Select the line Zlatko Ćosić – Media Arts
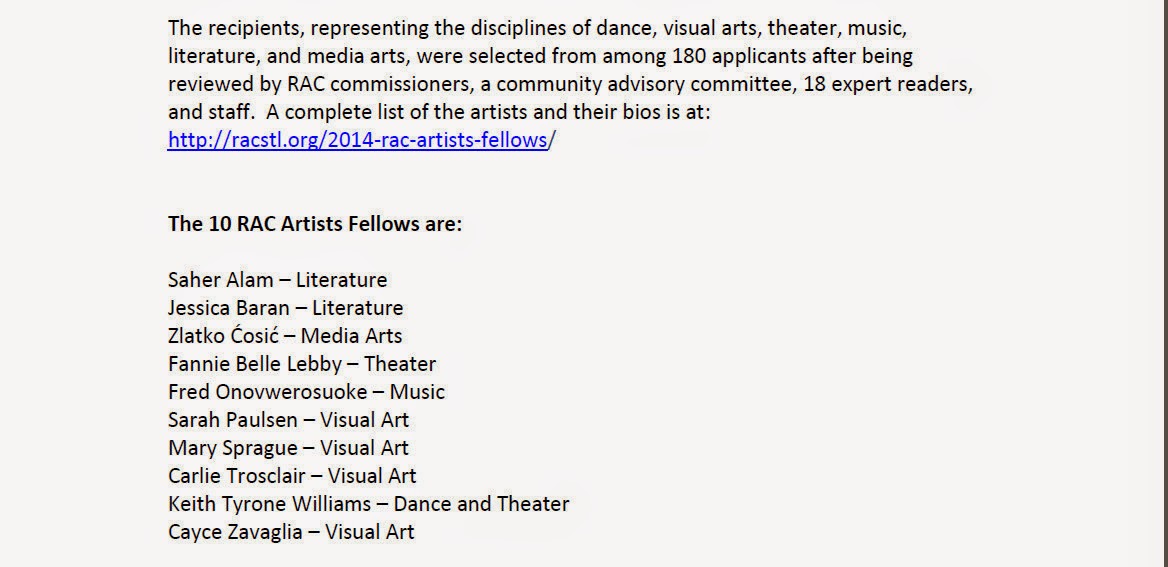This screenshot has width=1168, height=567. pyautogui.click(x=285, y=336)
